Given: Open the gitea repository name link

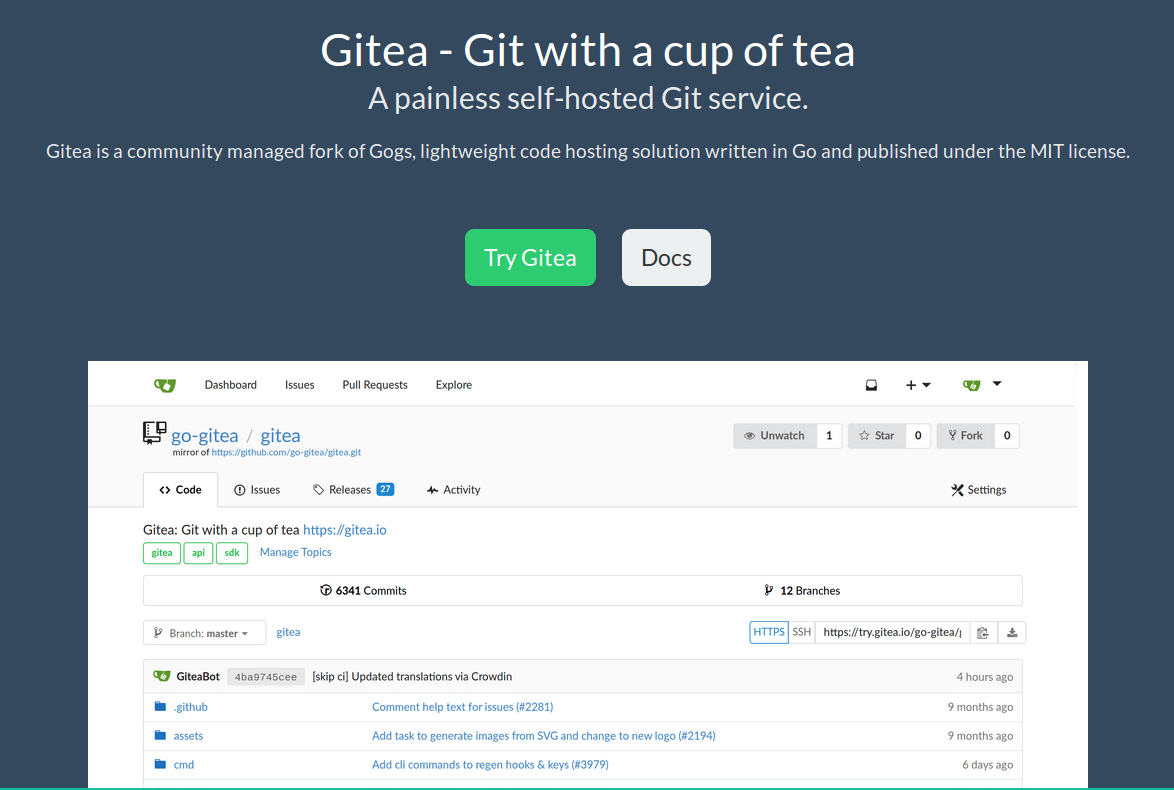Looking at the screenshot, I should 280,436.
